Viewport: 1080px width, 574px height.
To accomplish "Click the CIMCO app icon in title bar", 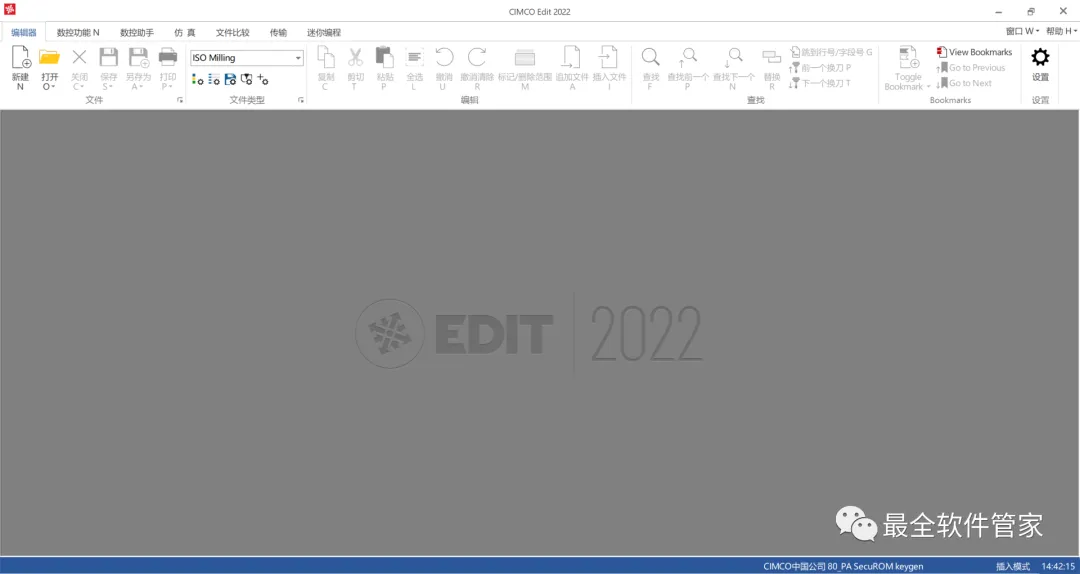I will pyautogui.click(x=10, y=10).
